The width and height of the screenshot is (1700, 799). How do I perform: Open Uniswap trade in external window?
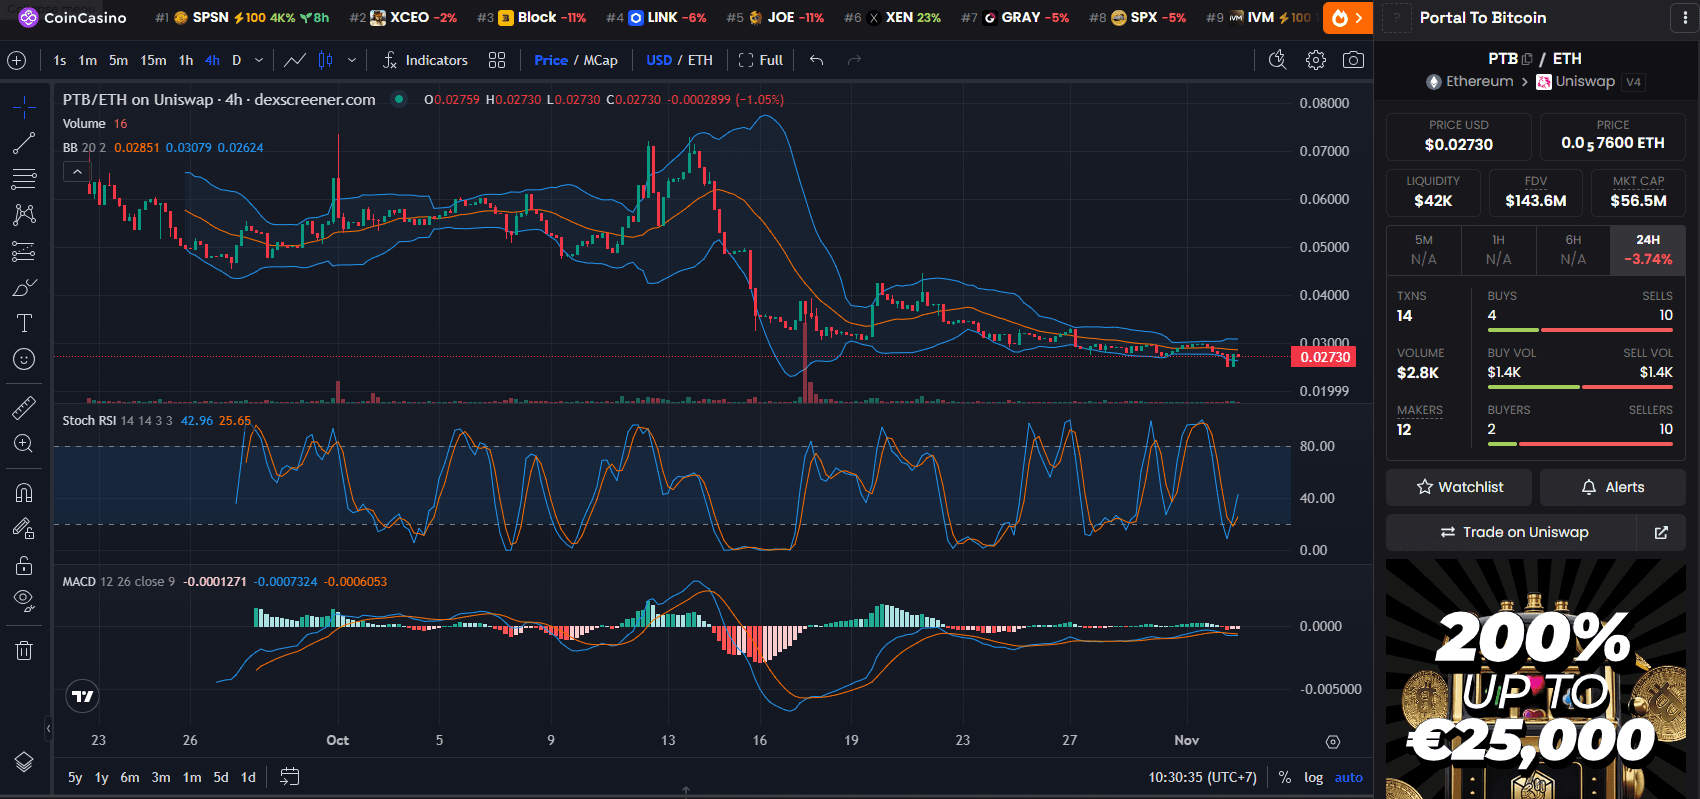coord(1661,532)
